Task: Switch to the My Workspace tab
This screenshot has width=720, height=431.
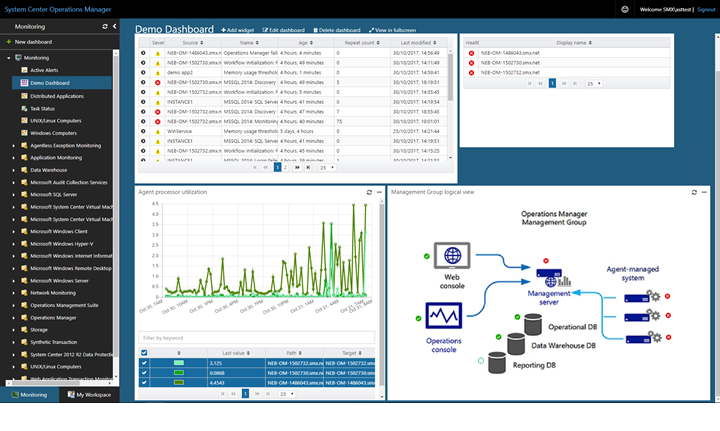Action: click(x=90, y=395)
